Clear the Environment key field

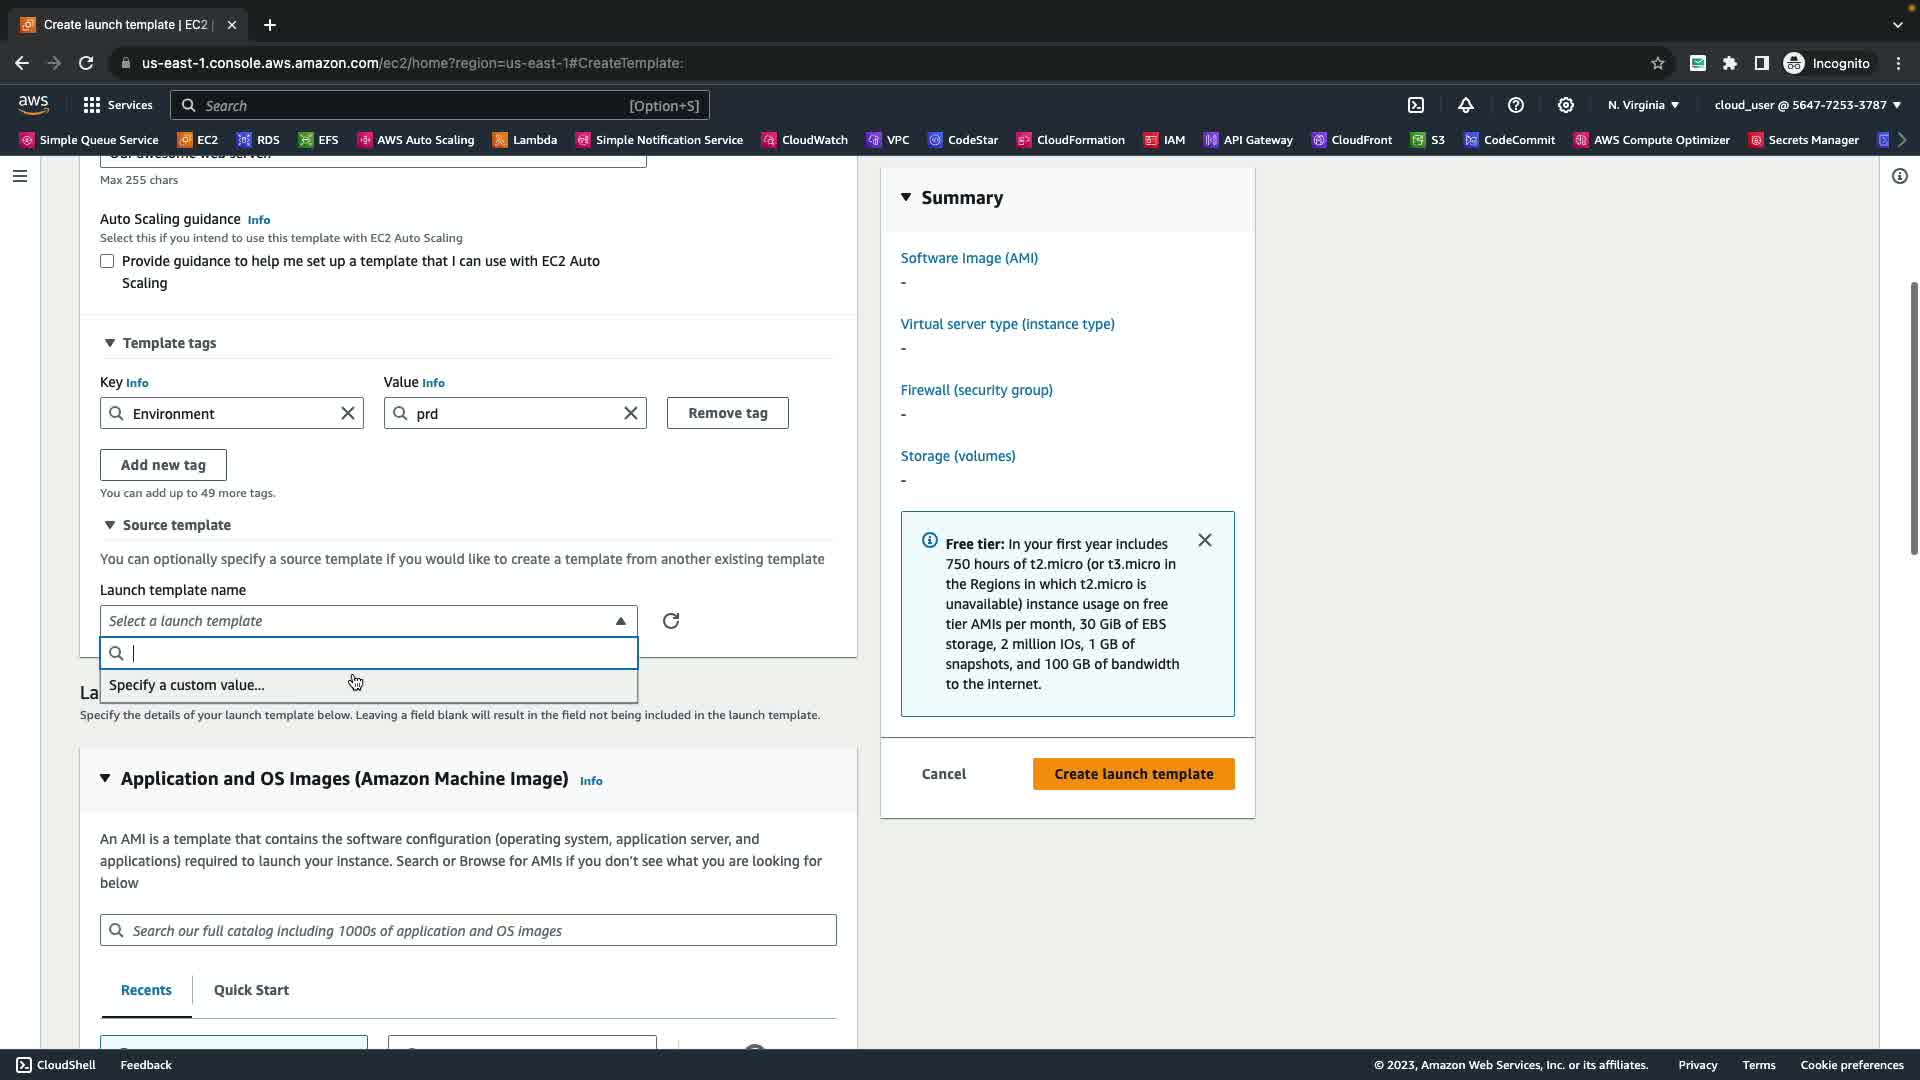click(x=348, y=413)
